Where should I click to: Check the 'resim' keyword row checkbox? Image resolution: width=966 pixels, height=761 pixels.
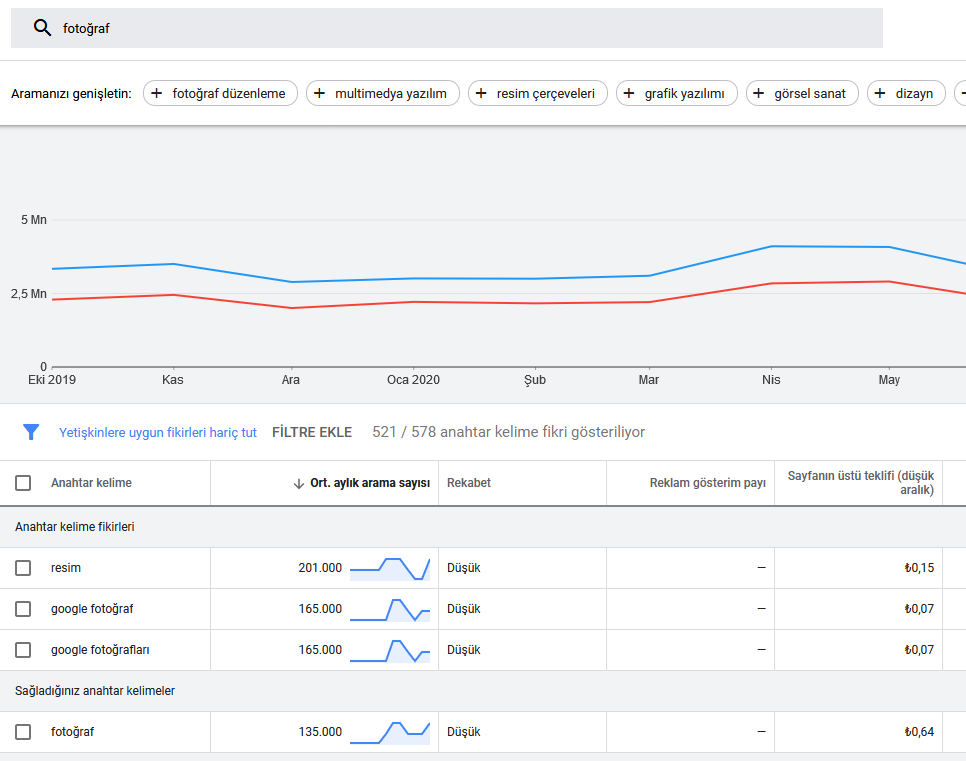pos(23,568)
